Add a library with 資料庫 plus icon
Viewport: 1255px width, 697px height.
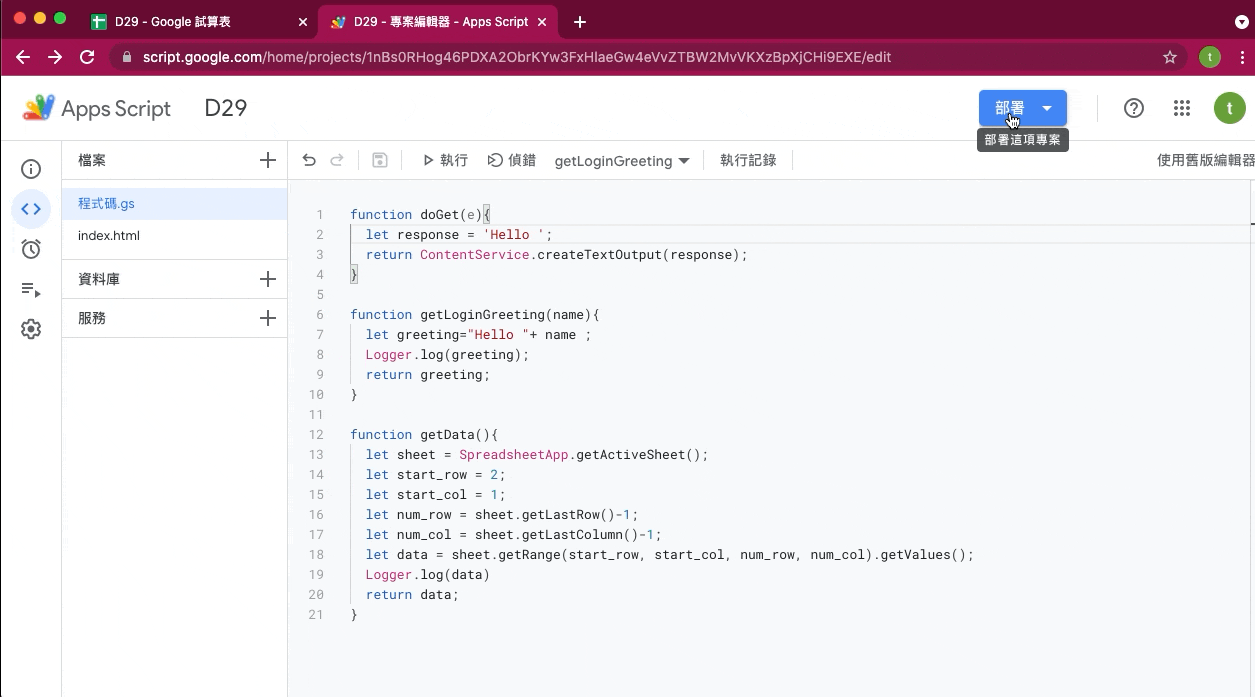pyautogui.click(x=267, y=279)
